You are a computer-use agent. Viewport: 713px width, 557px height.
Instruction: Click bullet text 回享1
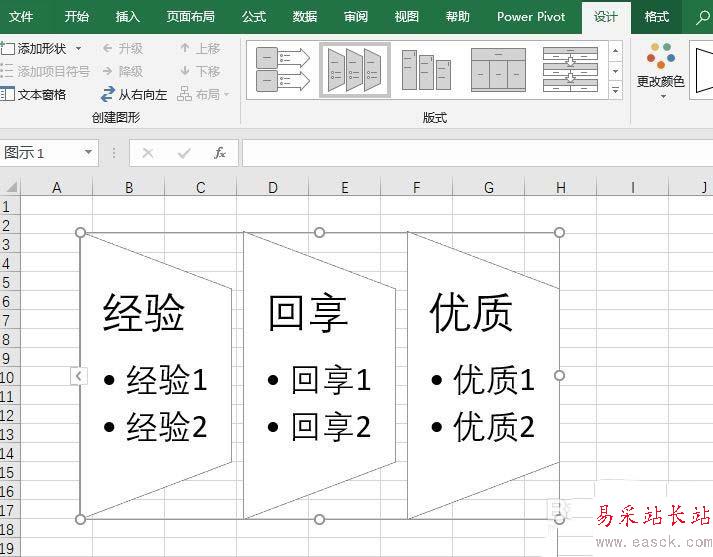pyautogui.click(x=331, y=379)
